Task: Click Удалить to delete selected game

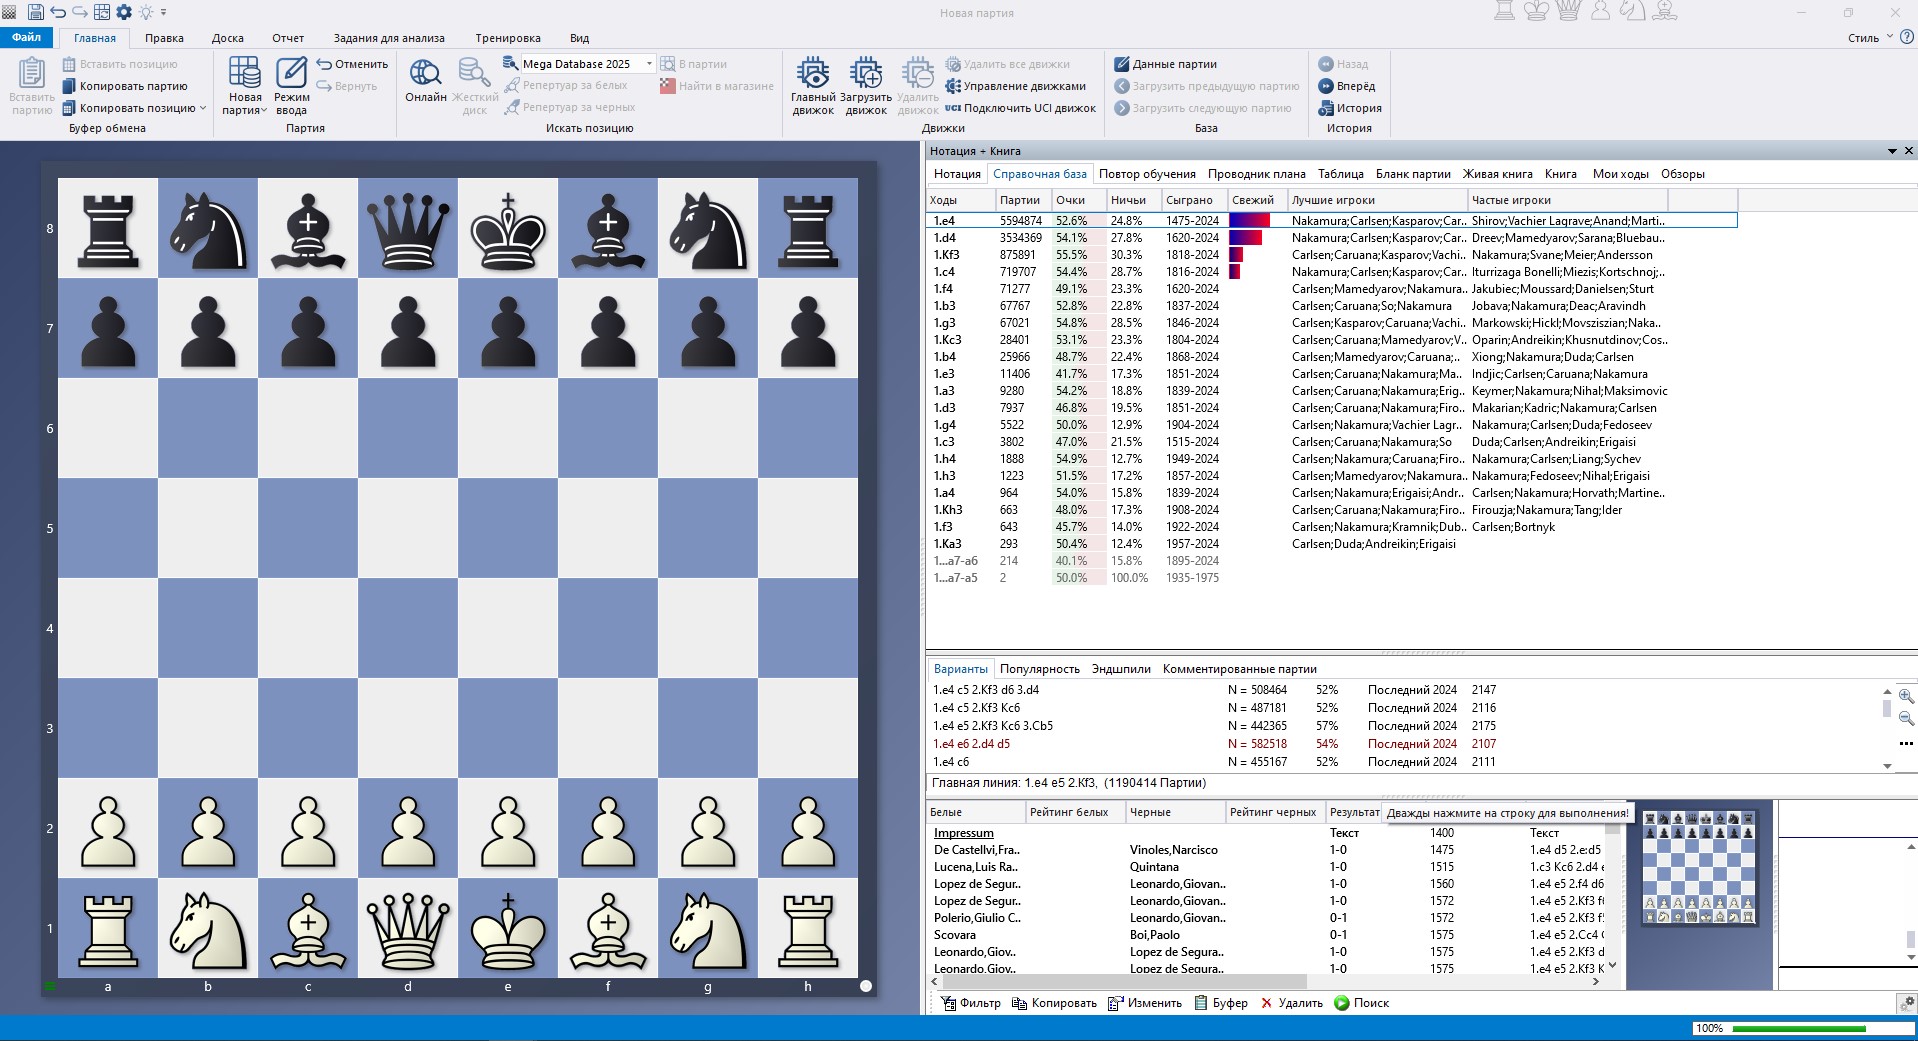Action: click(1291, 1002)
